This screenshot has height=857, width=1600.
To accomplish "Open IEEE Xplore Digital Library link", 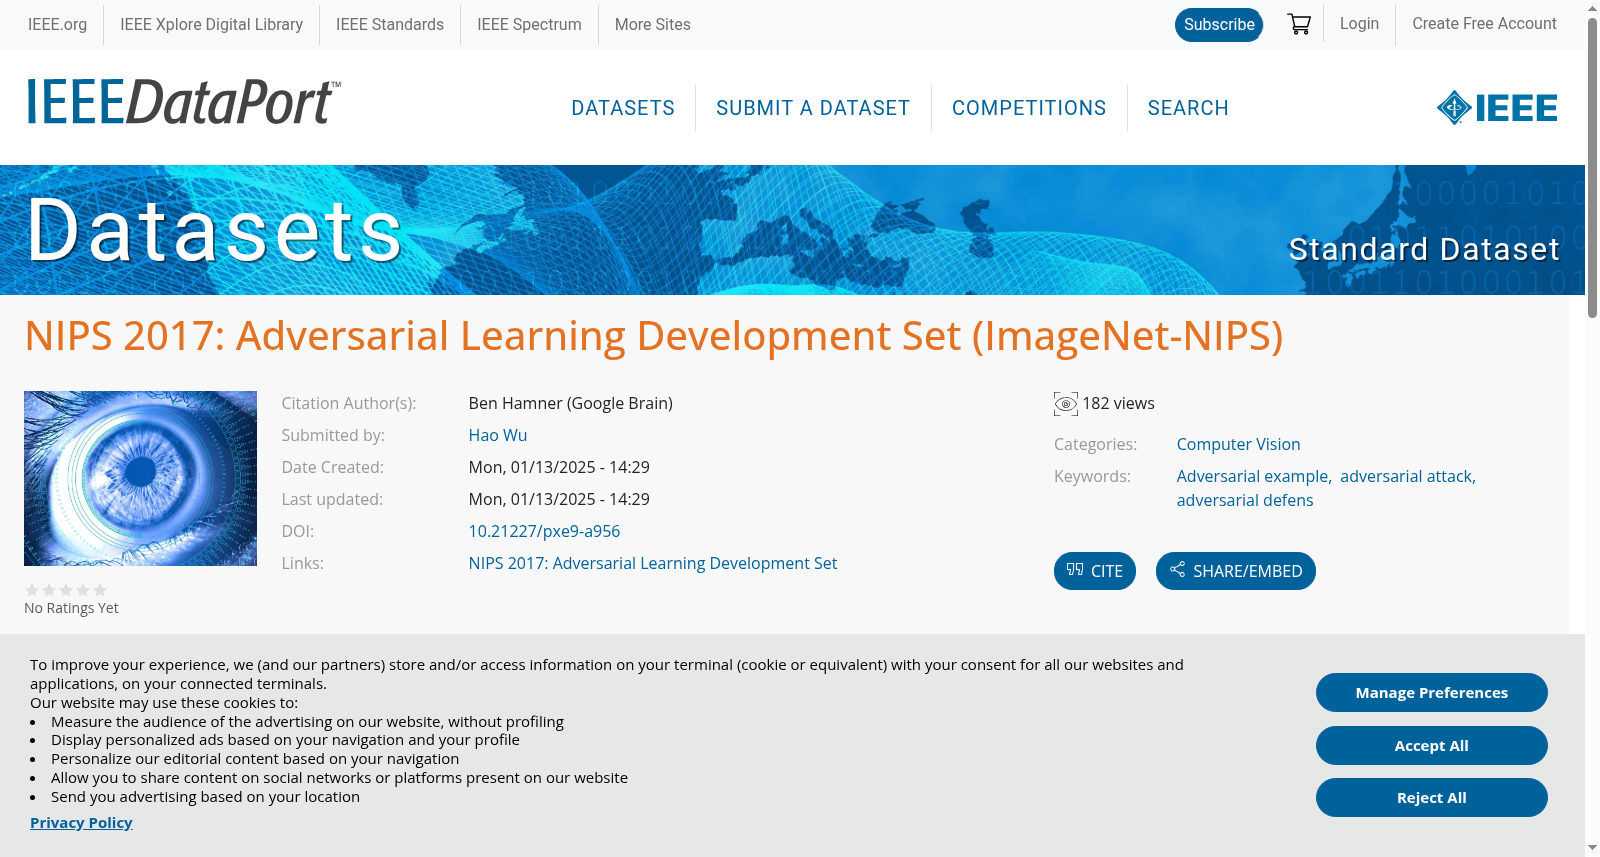I will pos(211,24).
